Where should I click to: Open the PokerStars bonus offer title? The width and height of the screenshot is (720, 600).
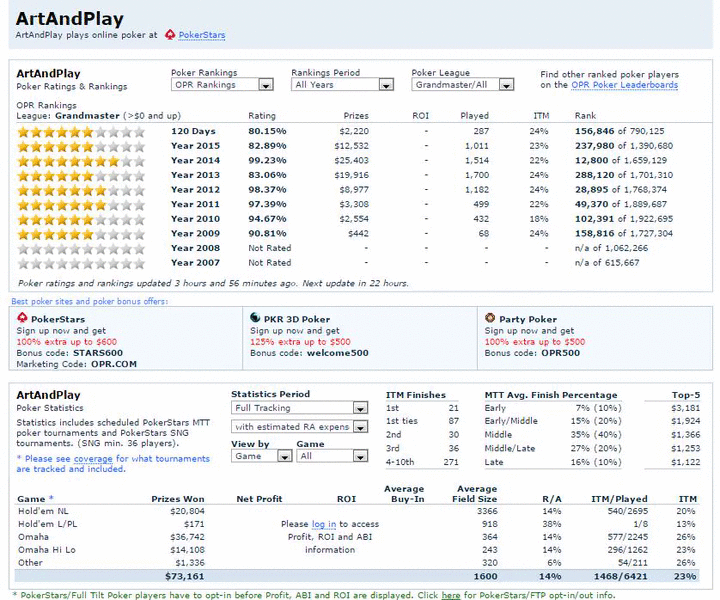point(58,319)
